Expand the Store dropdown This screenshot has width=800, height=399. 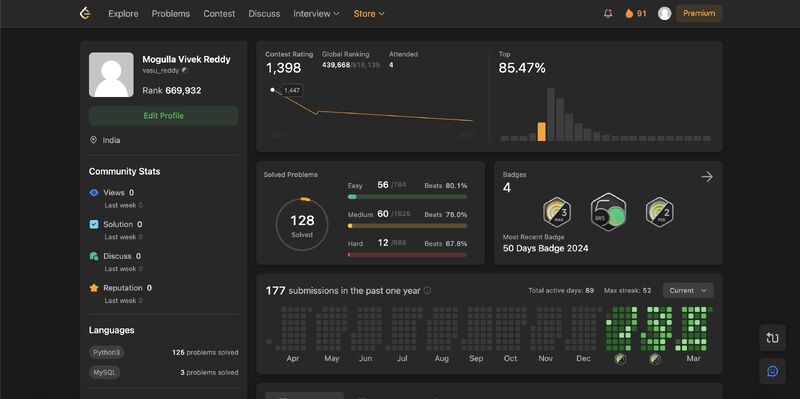(x=369, y=14)
